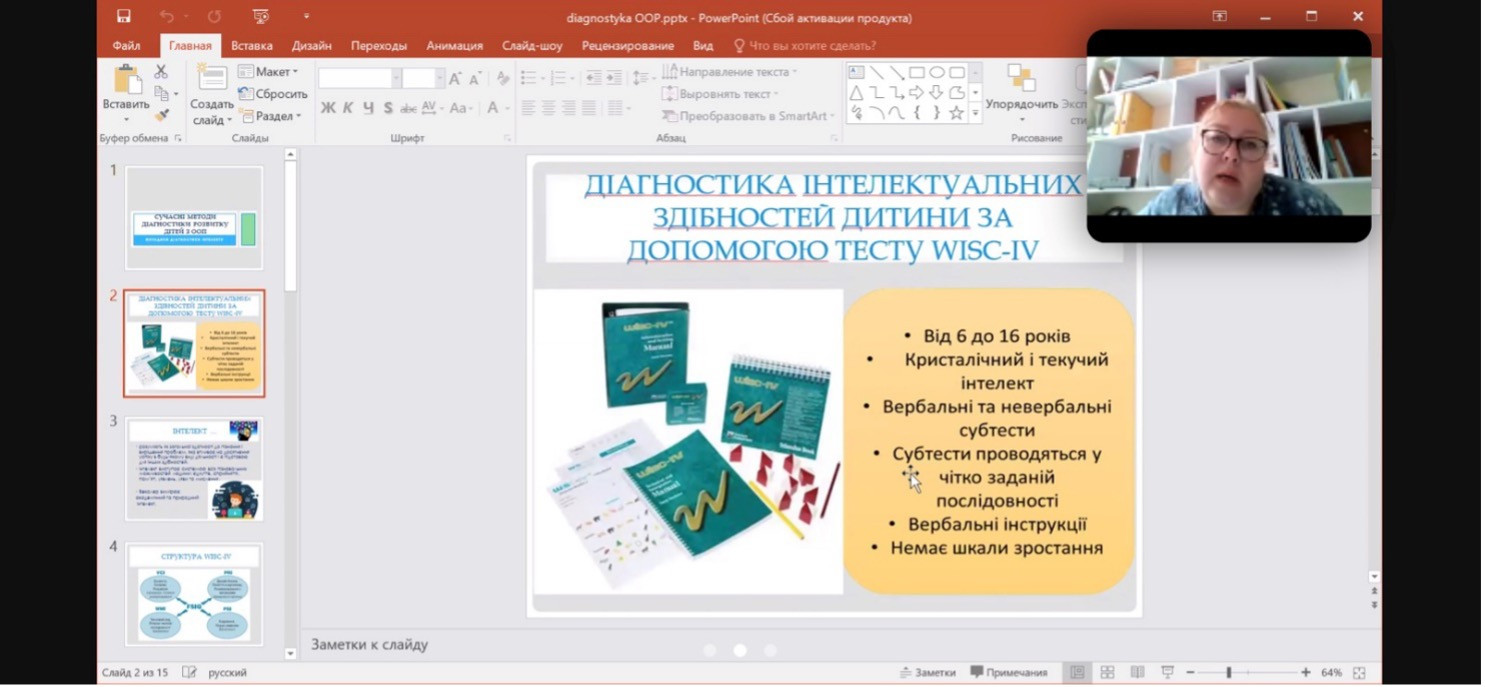Click the Сбросить reset button

point(272,94)
